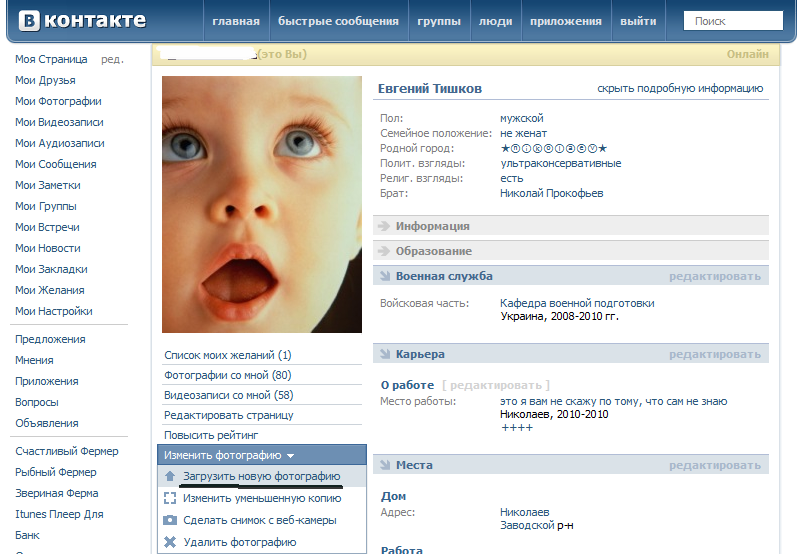Select Изменить уменьшенную копию
The image size is (804, 554).
(x=262, y=498)
